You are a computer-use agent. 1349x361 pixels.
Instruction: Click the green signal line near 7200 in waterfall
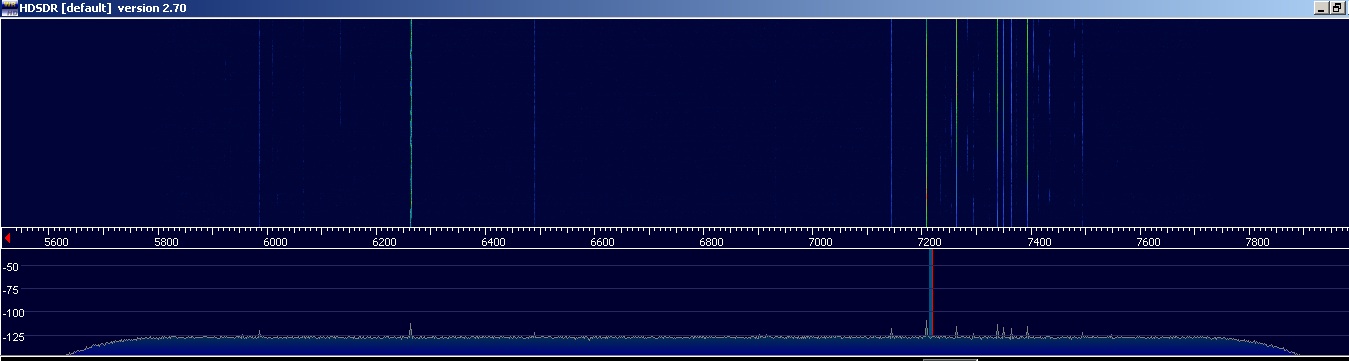point(926,120)
